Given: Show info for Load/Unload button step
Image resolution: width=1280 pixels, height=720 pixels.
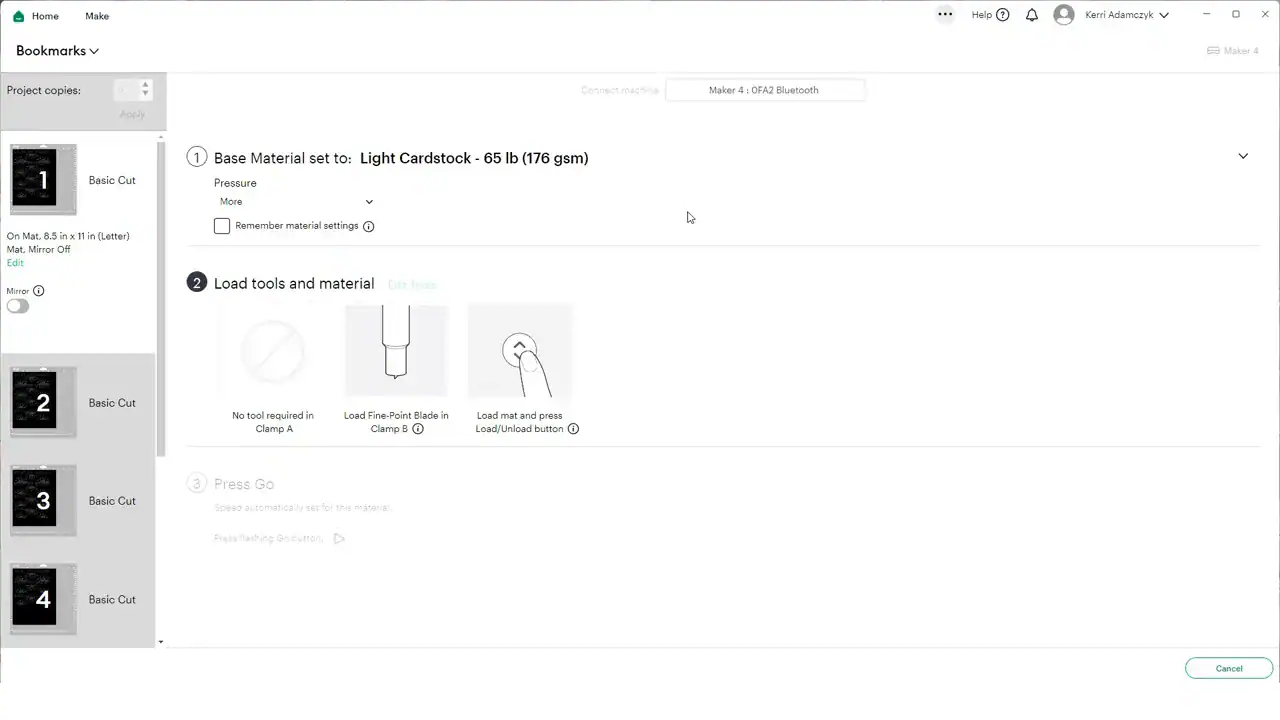Looking at the screenshot, I should point(573,429).
